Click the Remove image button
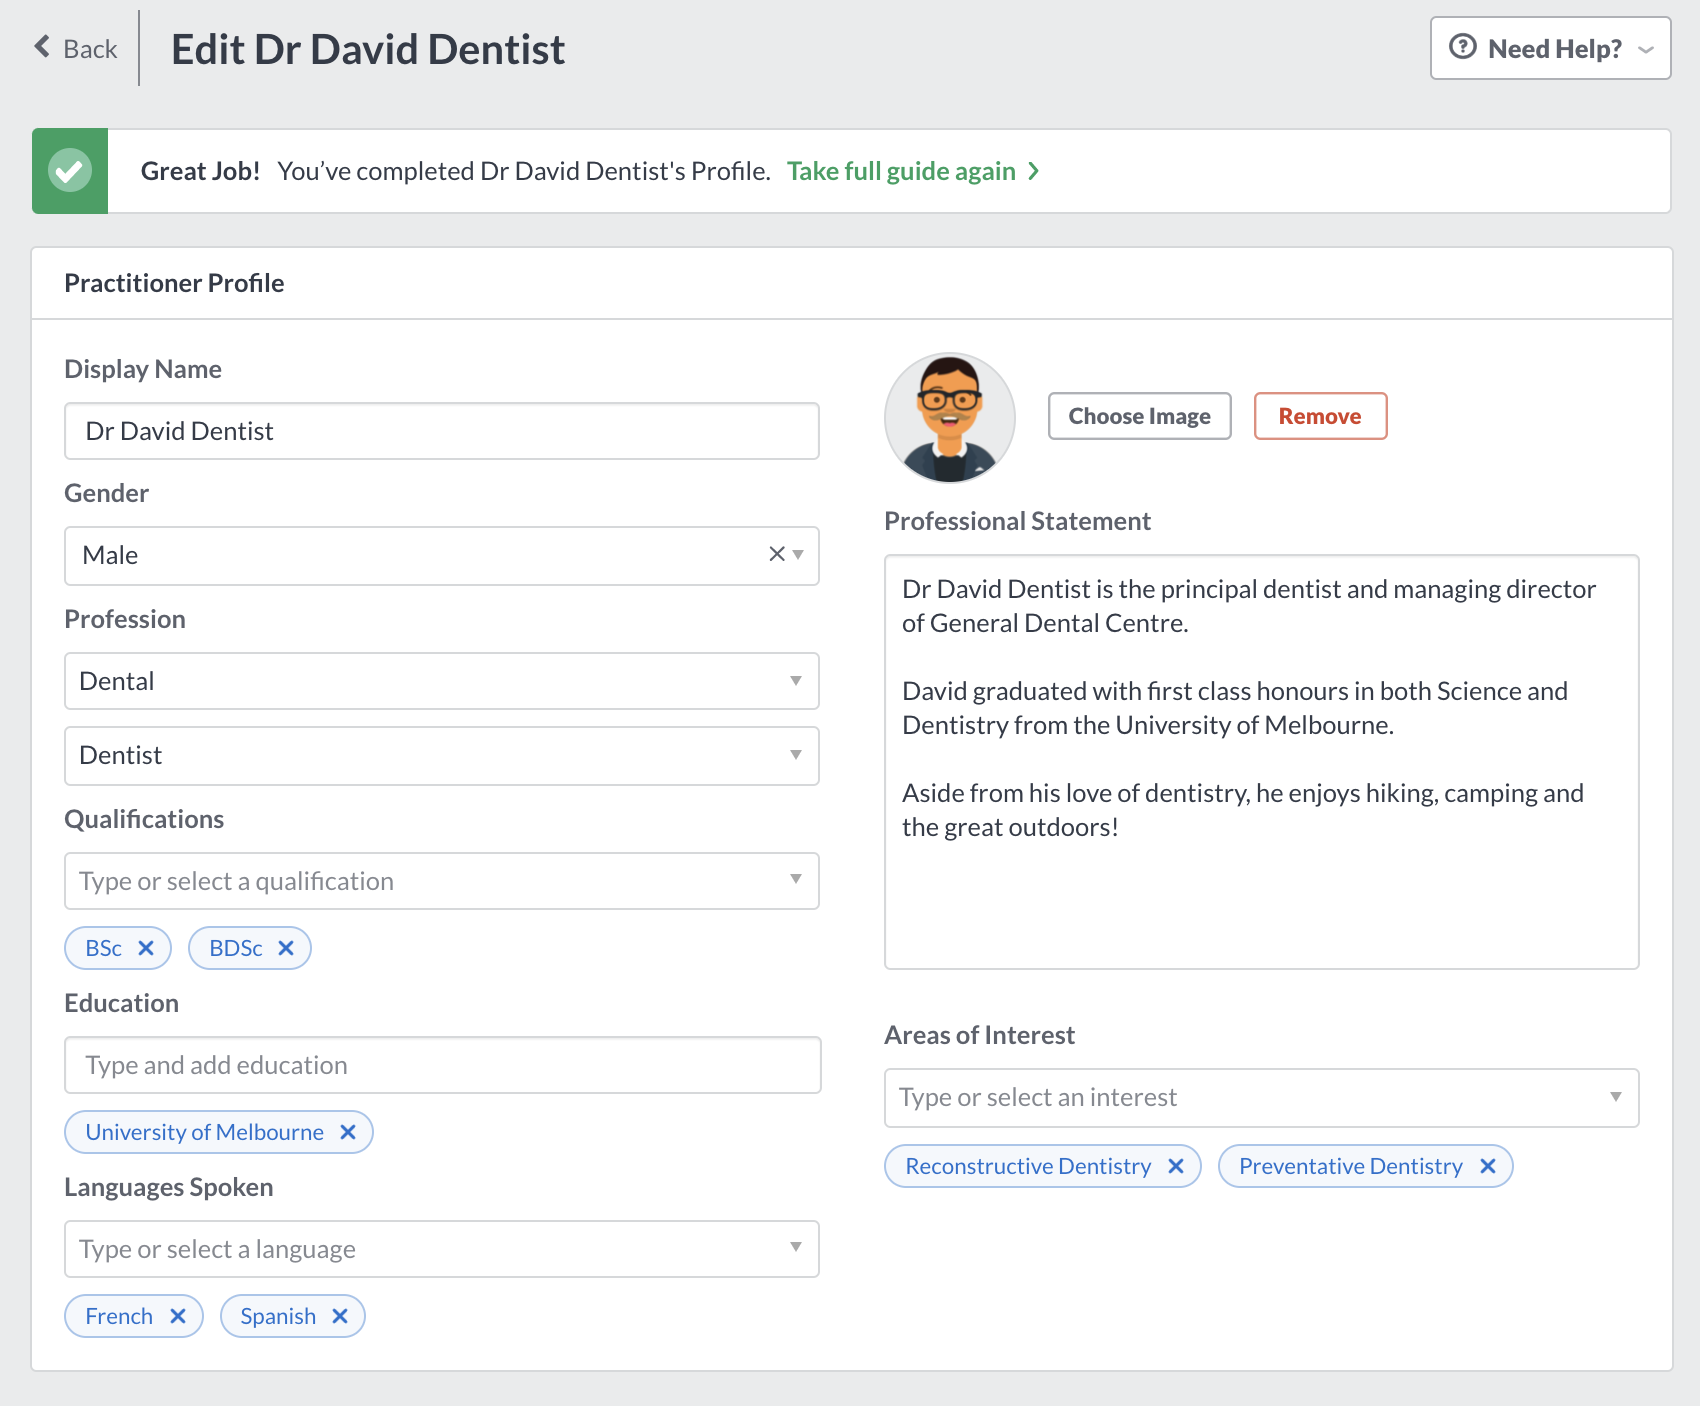 pos(1320,416)
